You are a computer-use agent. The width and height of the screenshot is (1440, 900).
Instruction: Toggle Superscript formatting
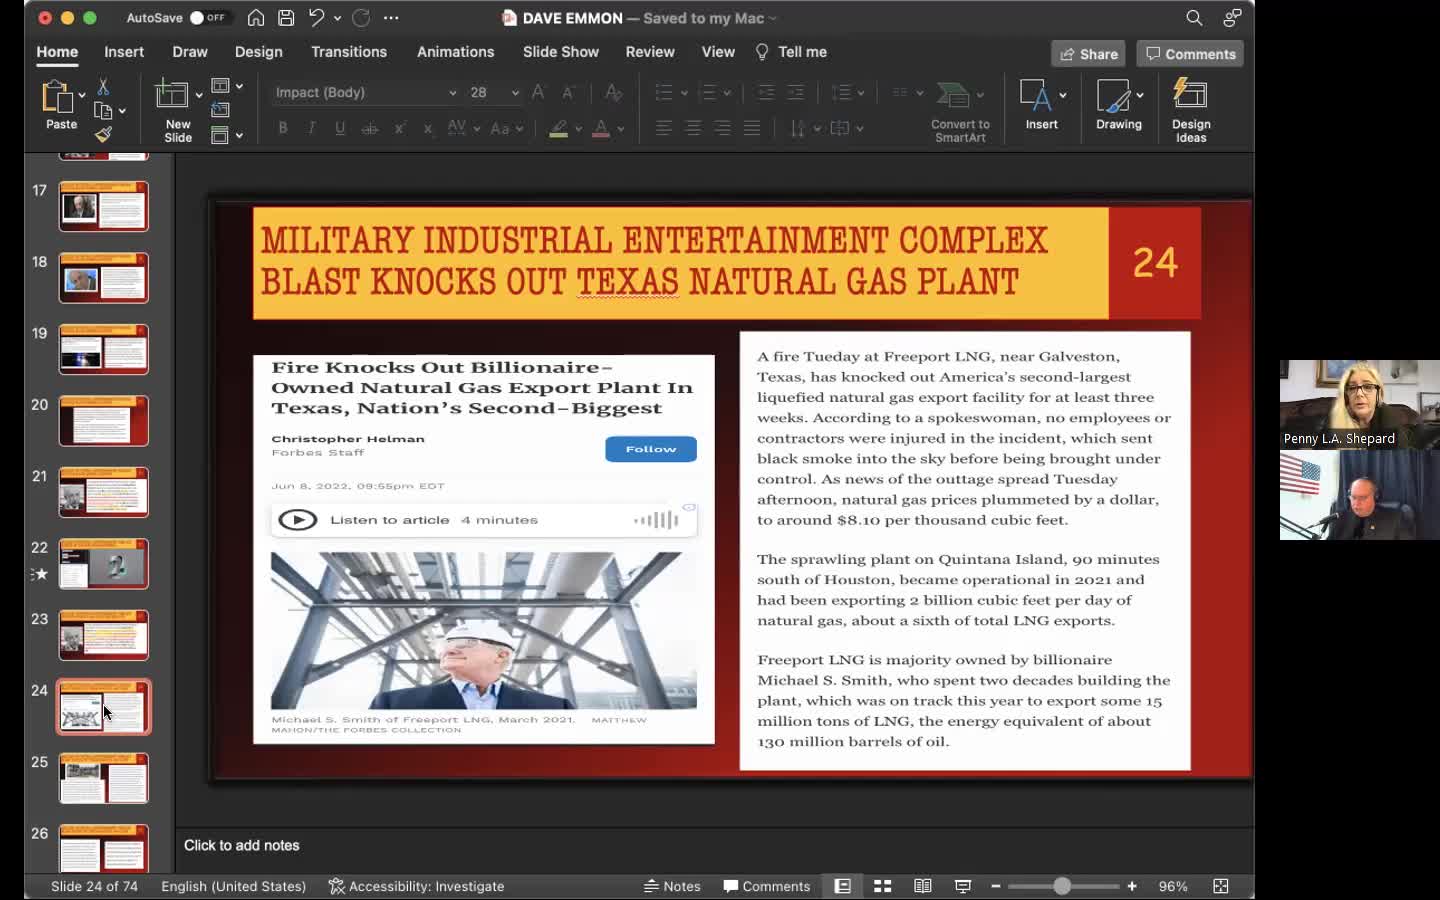pos(399,128)
